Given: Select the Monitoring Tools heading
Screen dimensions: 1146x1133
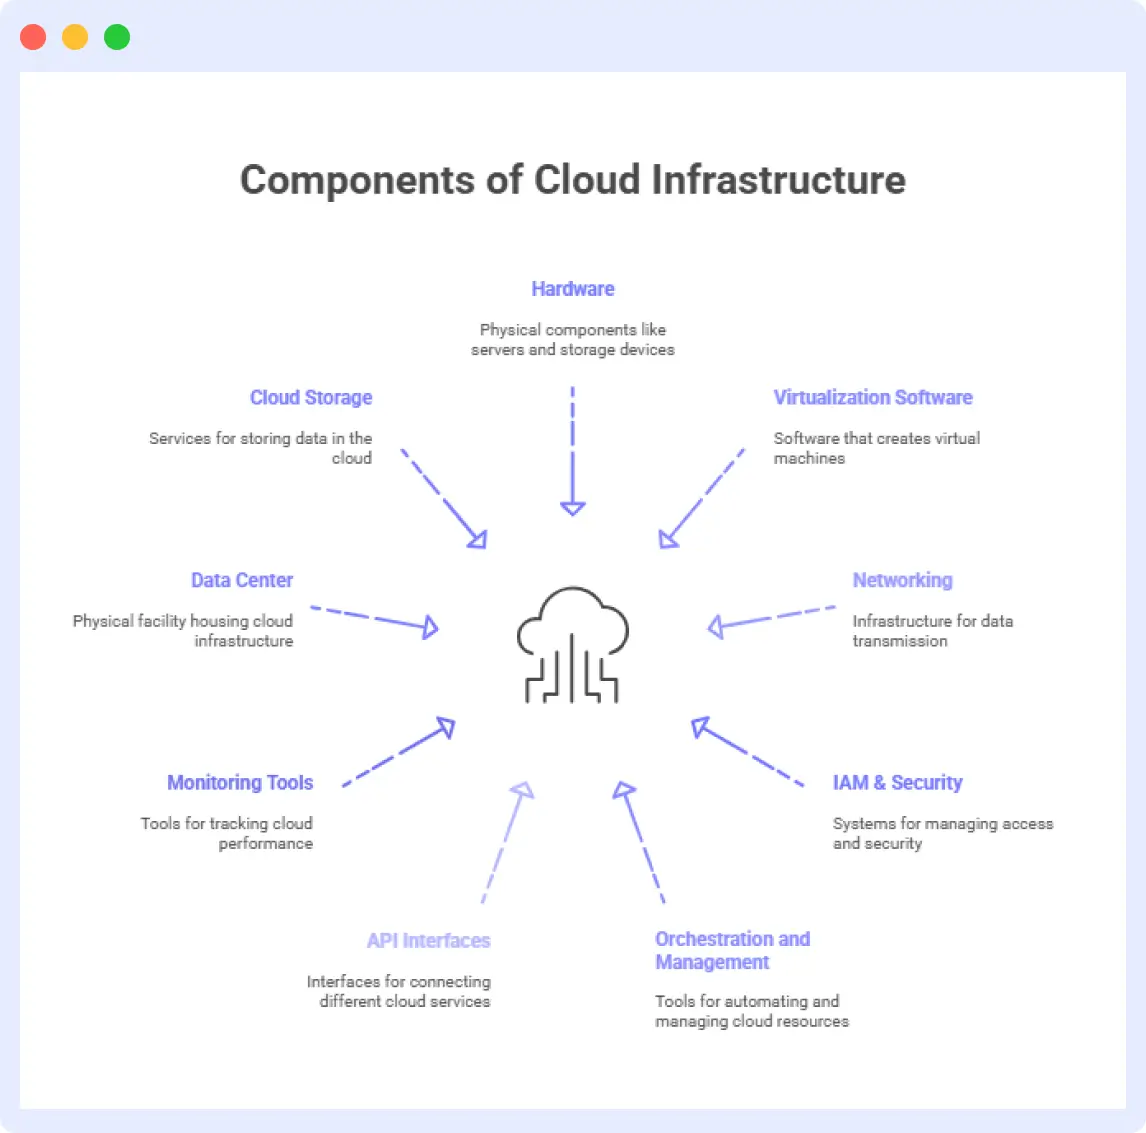Looking at the screenshot, I should [x=240, y=782].
